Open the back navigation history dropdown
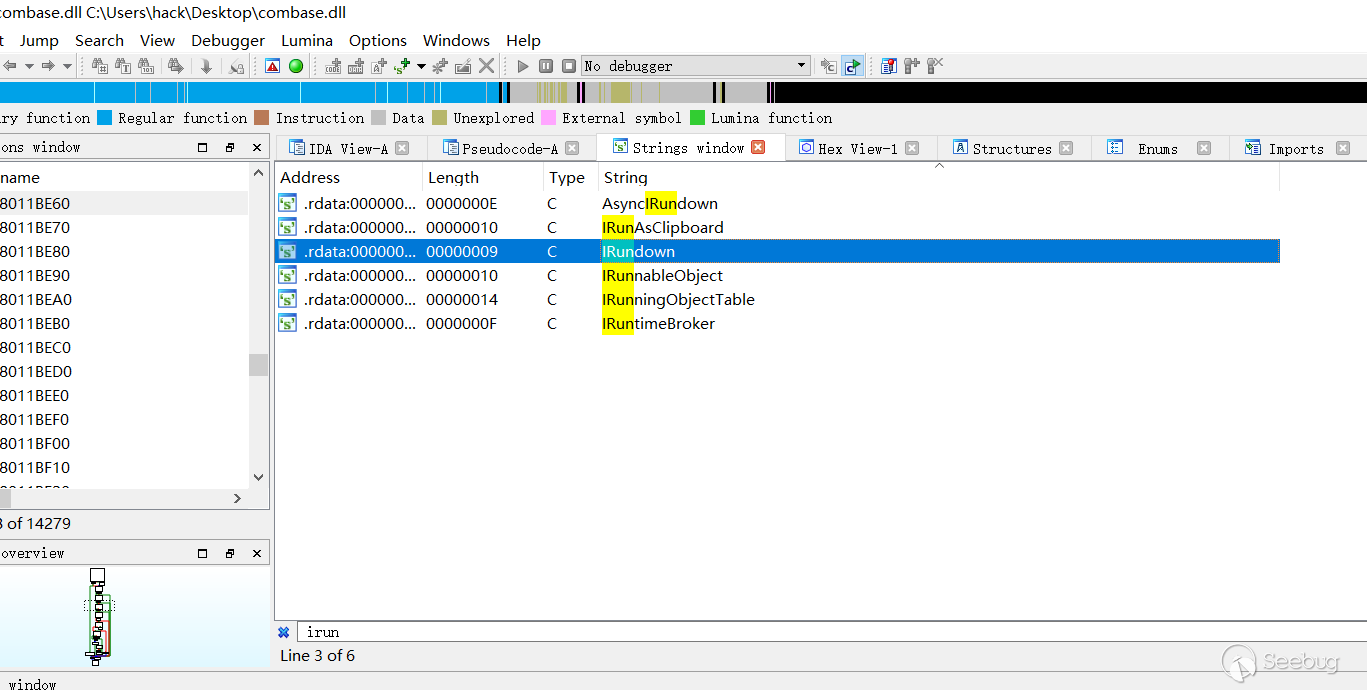Viewport: 1367px width, 690px height. [29, 66]
